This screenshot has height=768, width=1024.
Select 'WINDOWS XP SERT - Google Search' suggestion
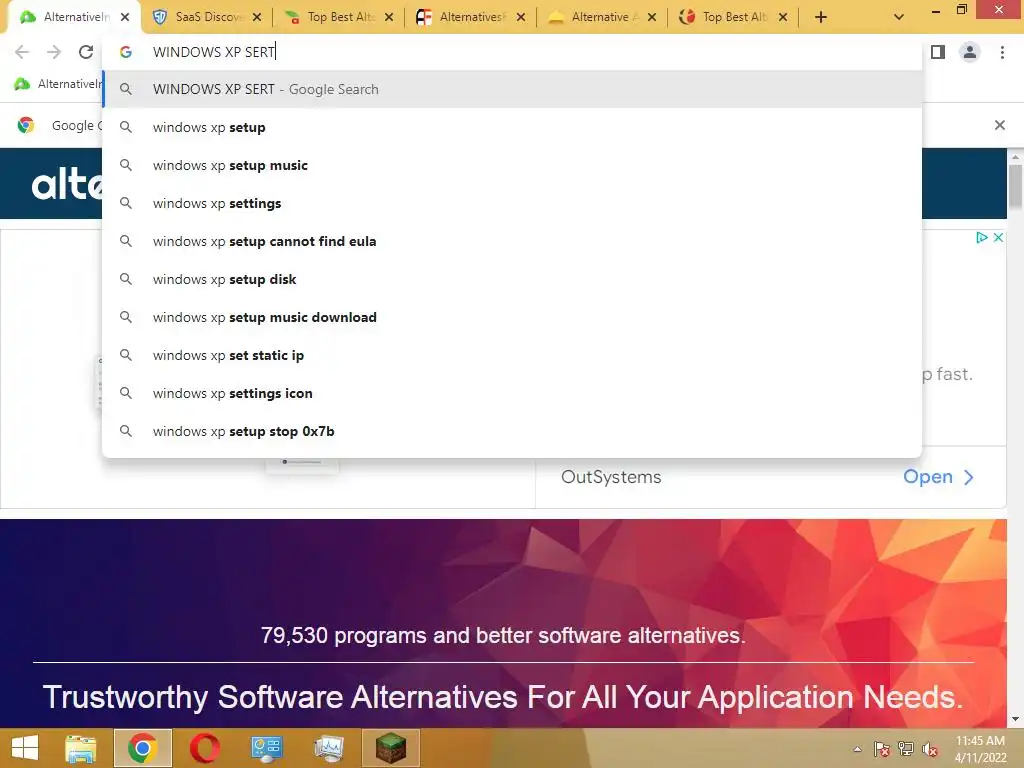513,89
